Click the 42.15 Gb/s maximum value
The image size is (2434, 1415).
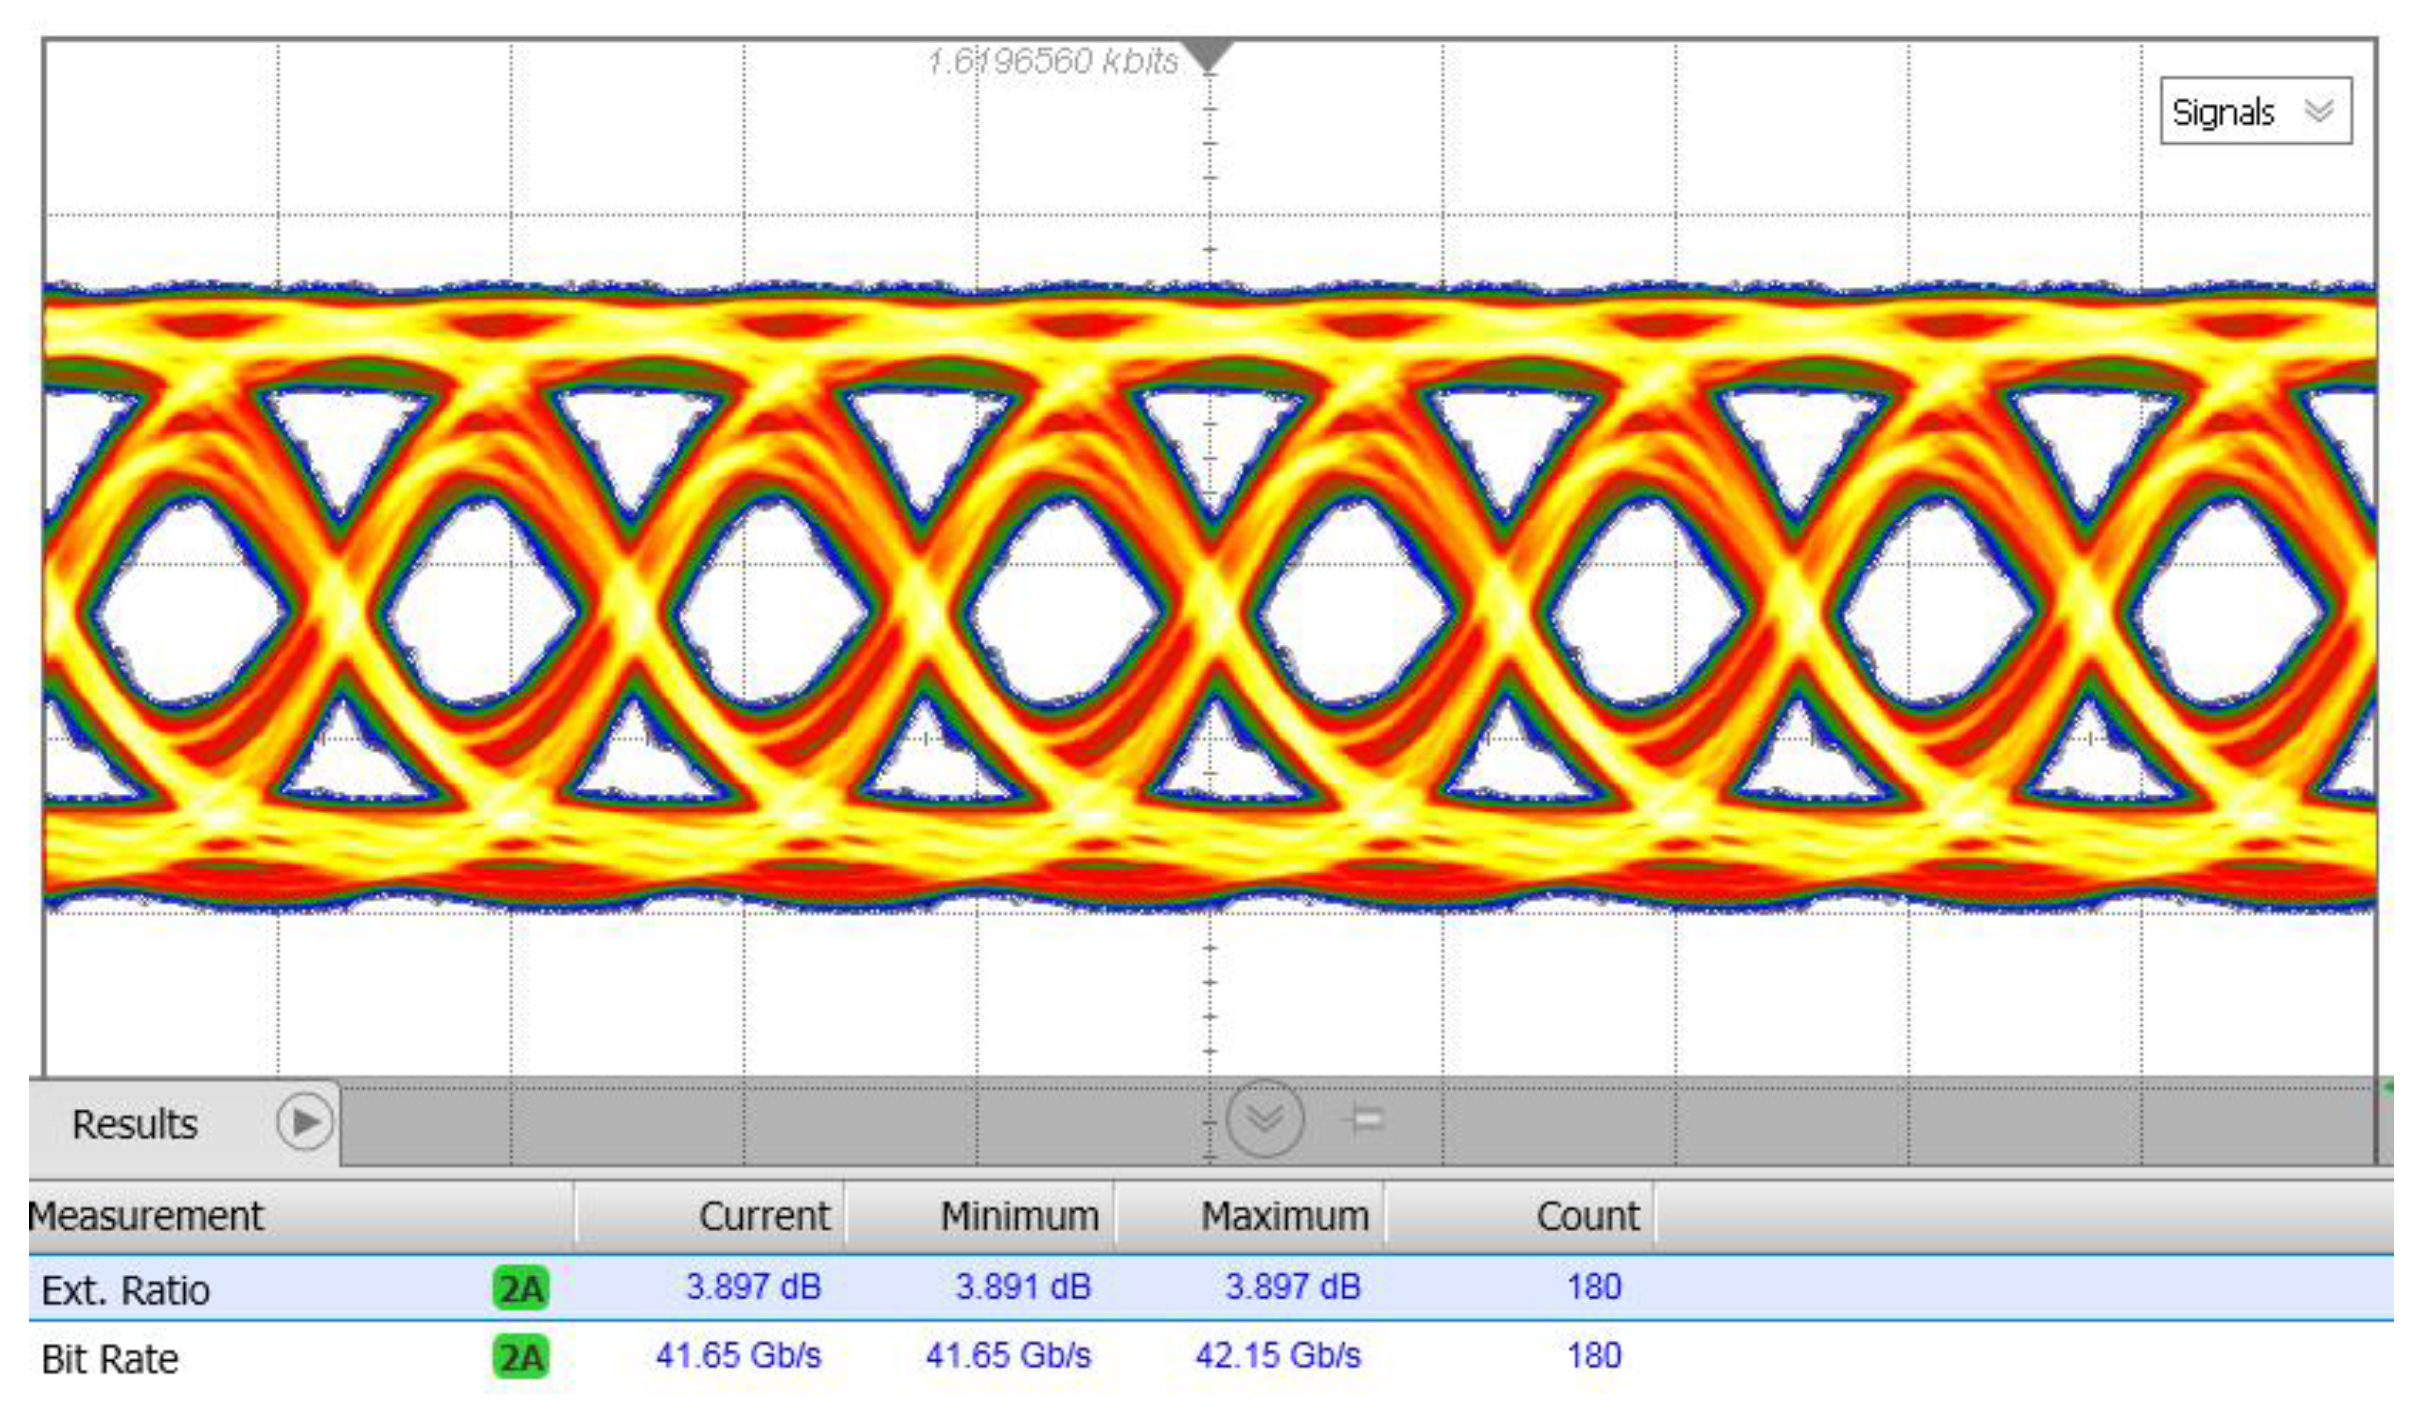click(1277, 1356)
